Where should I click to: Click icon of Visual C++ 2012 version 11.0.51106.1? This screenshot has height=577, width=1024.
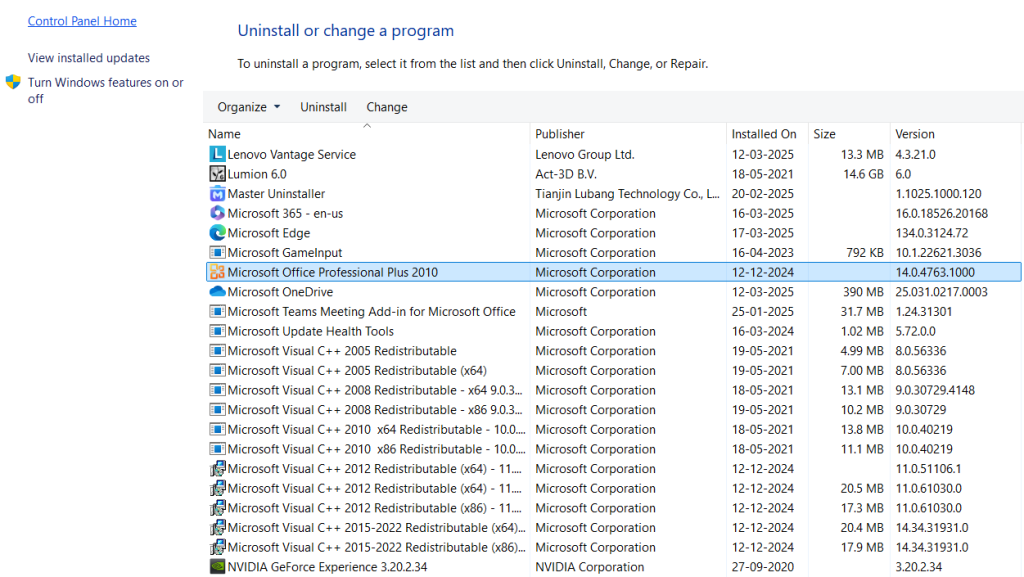217,468
